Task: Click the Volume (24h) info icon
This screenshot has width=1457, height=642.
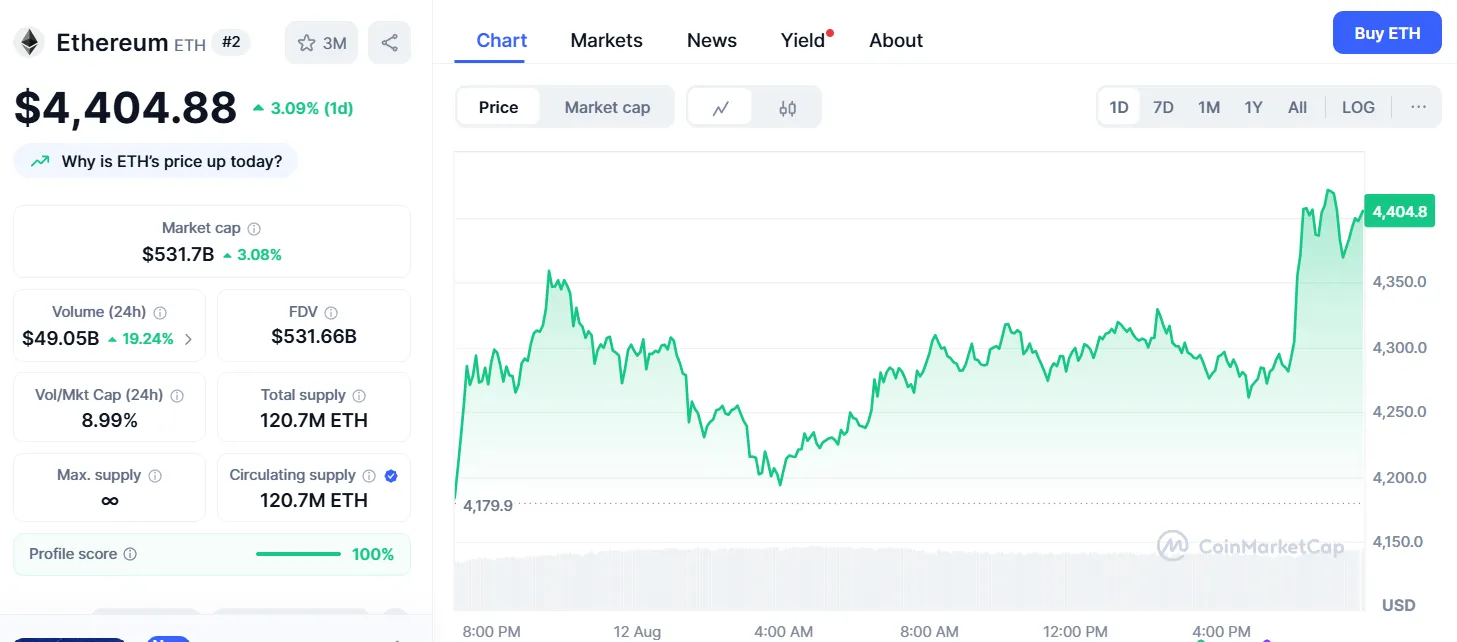Action: tap(160, 313)
